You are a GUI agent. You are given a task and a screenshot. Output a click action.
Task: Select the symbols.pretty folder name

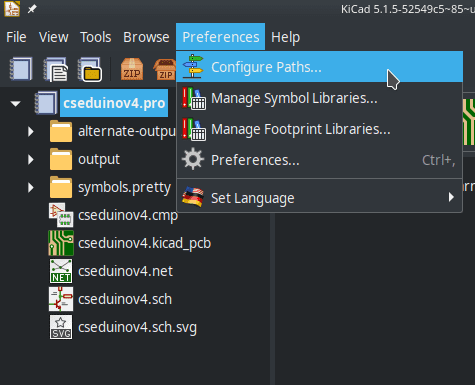pos(125,188)
